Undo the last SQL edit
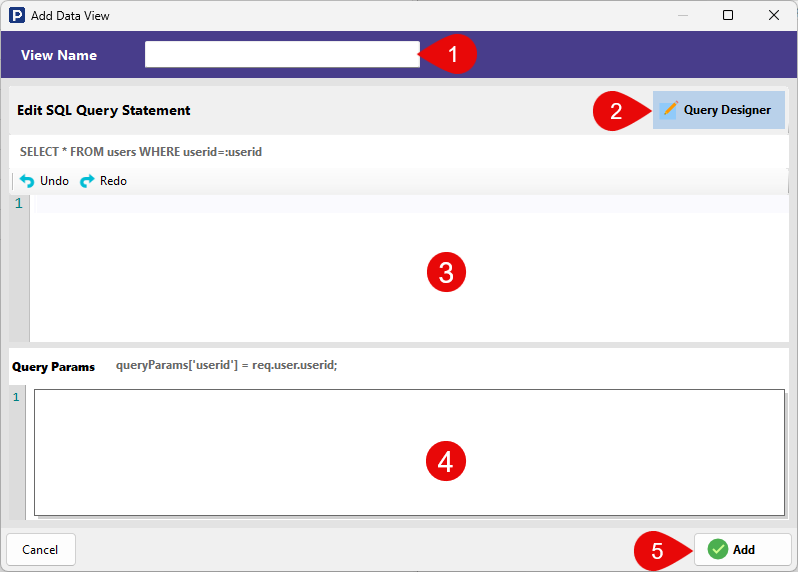Image resolution: width=798 pixels, height=572 pixels. pyautogui.click(x=44, y=181)
